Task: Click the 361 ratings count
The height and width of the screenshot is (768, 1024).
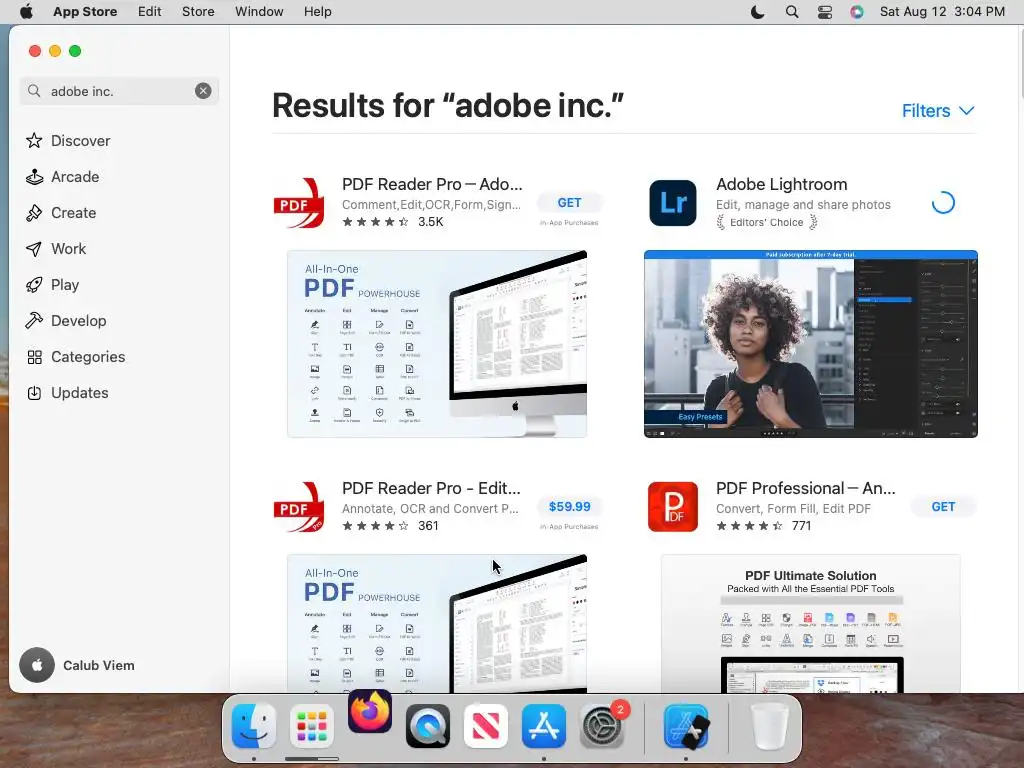Action: click(428, 526)
